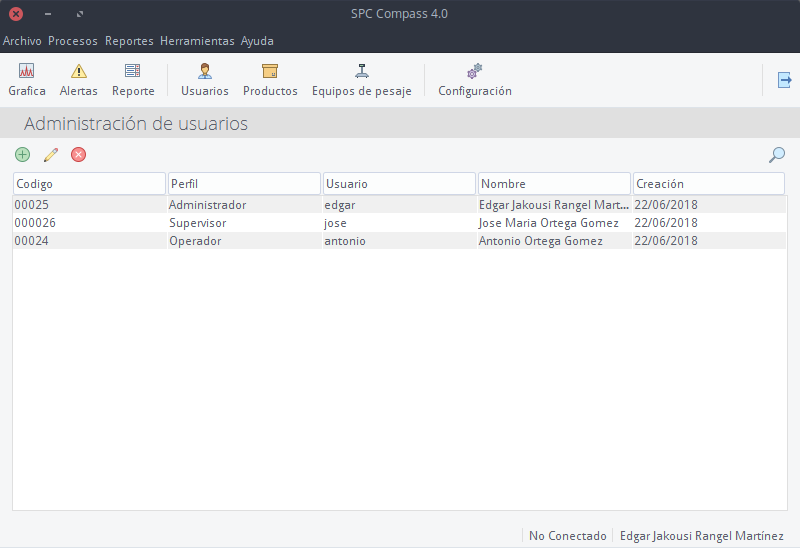Open the Procesos menu
Viewport: 800px width, 548px height.
pyautogui.click(x=72, y=41)
